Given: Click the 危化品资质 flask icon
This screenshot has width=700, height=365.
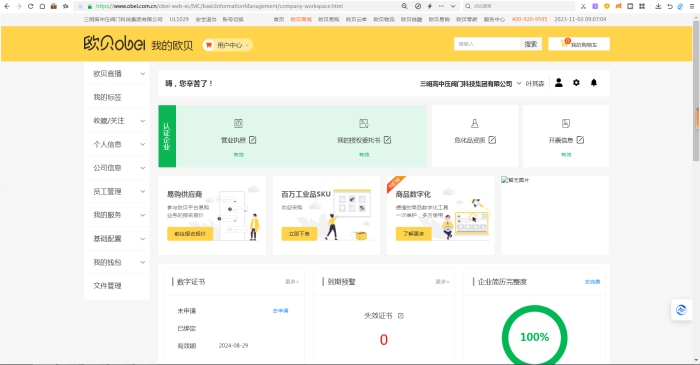Looking at the screenshot, I should (475, 123).
